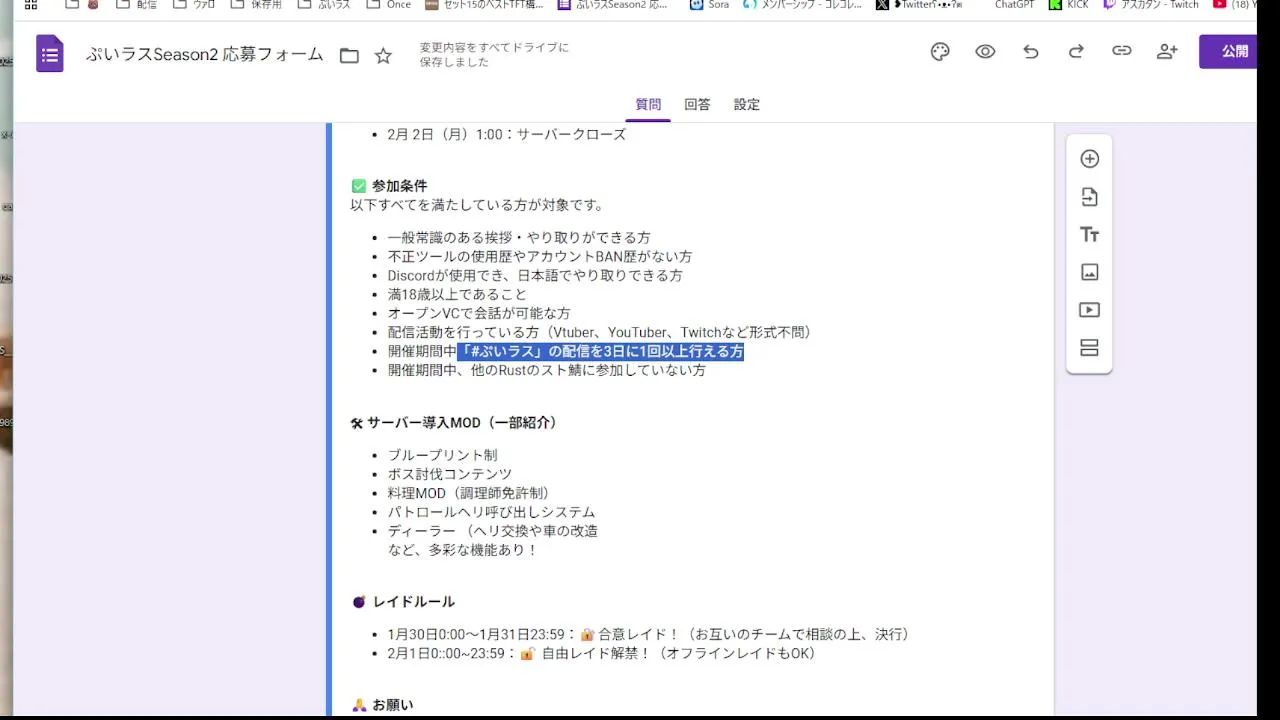Switch to the 回答 tab
The width and height of the screenshot is (1280, 720).
tap(697, 104)
